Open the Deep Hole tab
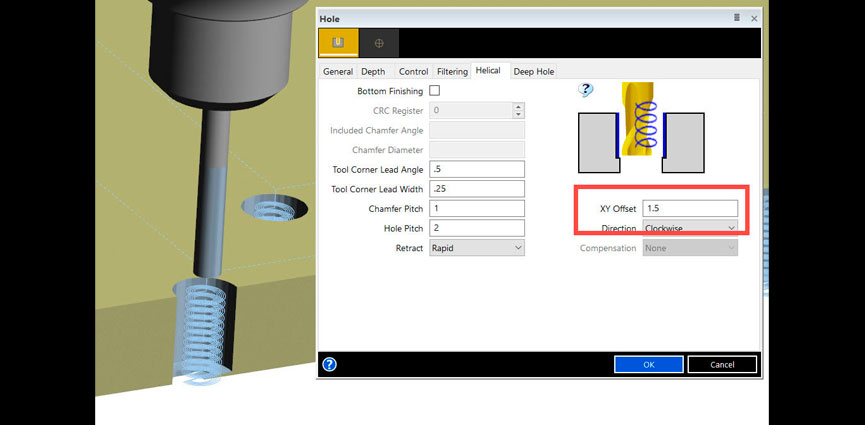 pyautogui.click(x=533, y=72)
